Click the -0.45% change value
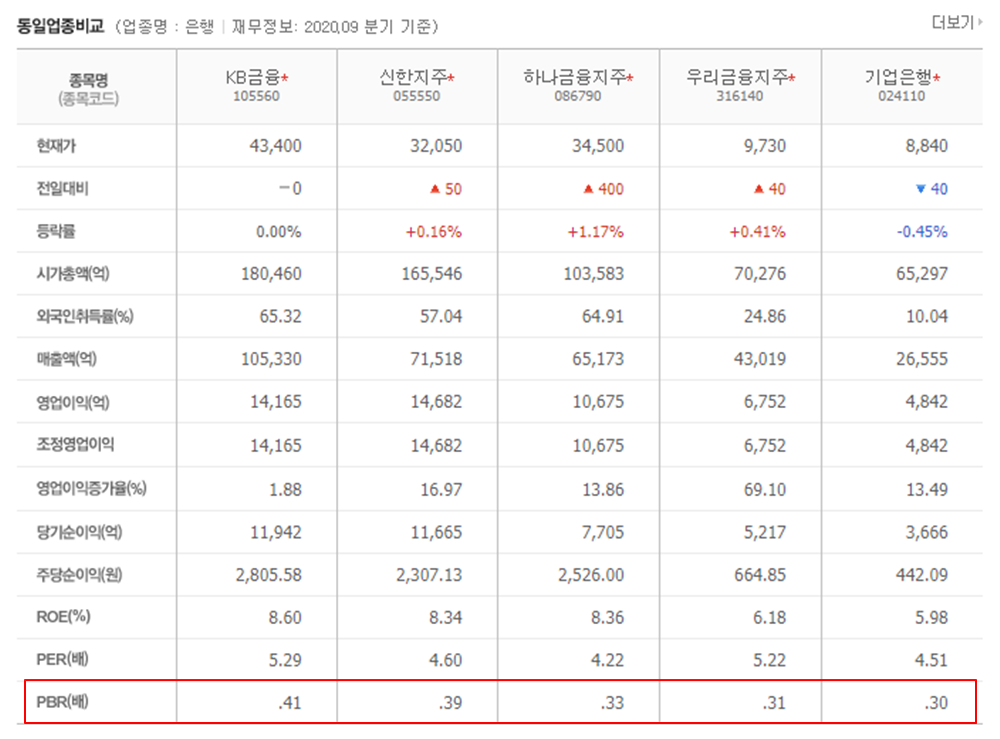The image size is (1000, 739). pyautogui.click(x=922, y=231)
